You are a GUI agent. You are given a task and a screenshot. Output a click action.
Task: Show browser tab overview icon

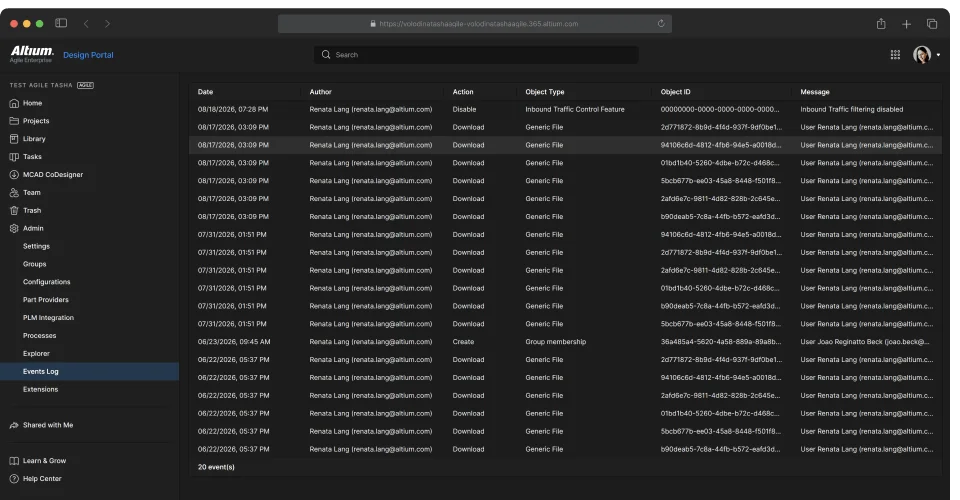(932, 24)
